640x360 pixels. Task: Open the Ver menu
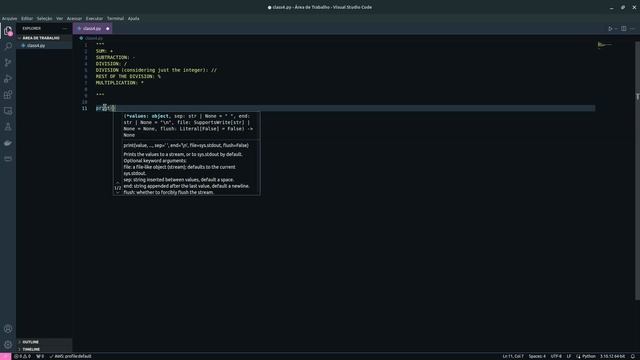pos(60,18)
